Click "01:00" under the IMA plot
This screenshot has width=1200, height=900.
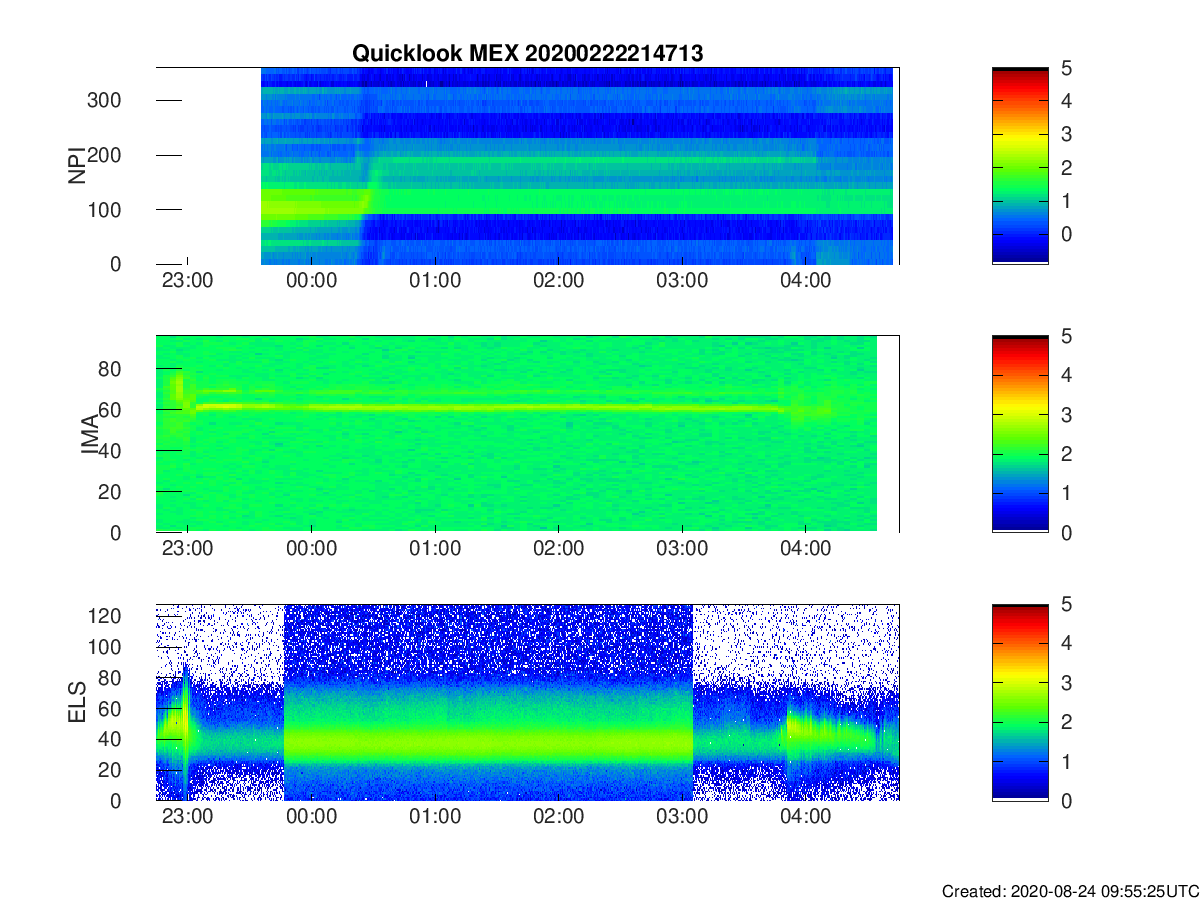(x=435, y=549)
